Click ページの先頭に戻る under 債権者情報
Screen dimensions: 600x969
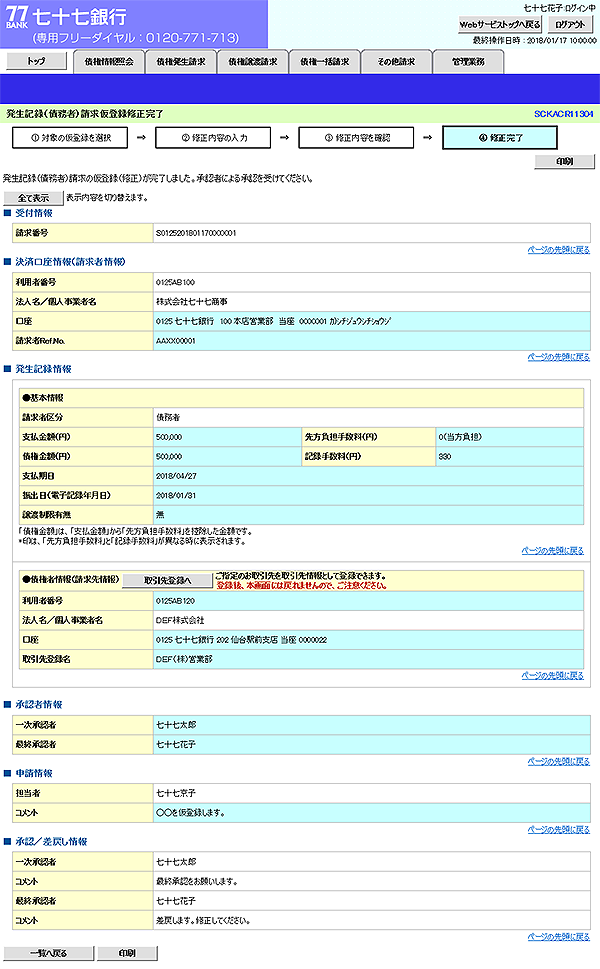tap(552, 675)
